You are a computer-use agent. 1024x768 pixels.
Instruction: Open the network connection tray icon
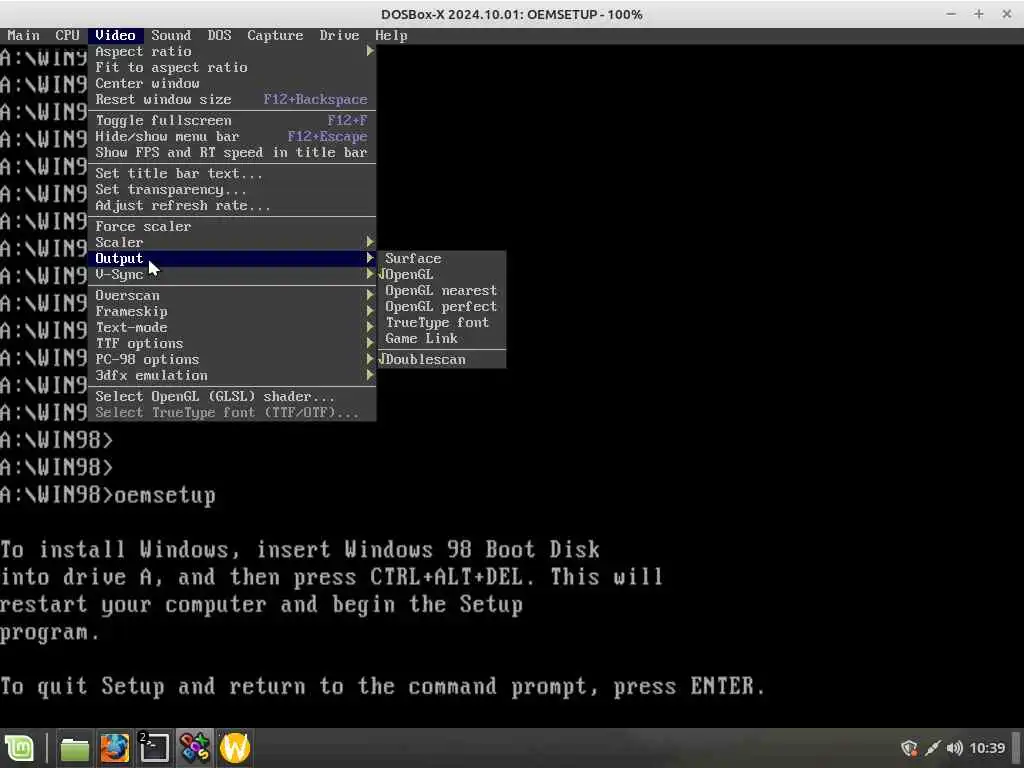(x=933, y=748)
